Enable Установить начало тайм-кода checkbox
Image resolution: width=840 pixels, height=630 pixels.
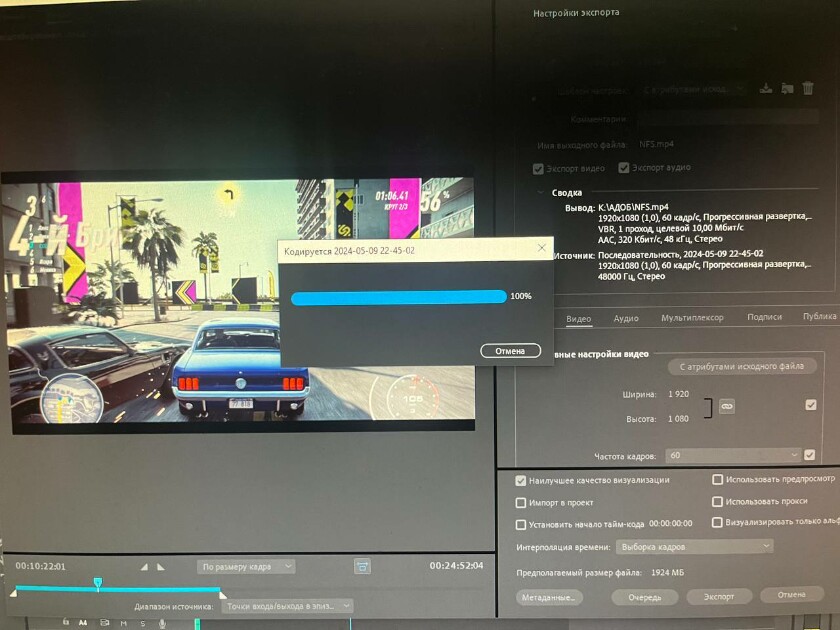coord(521,524)
